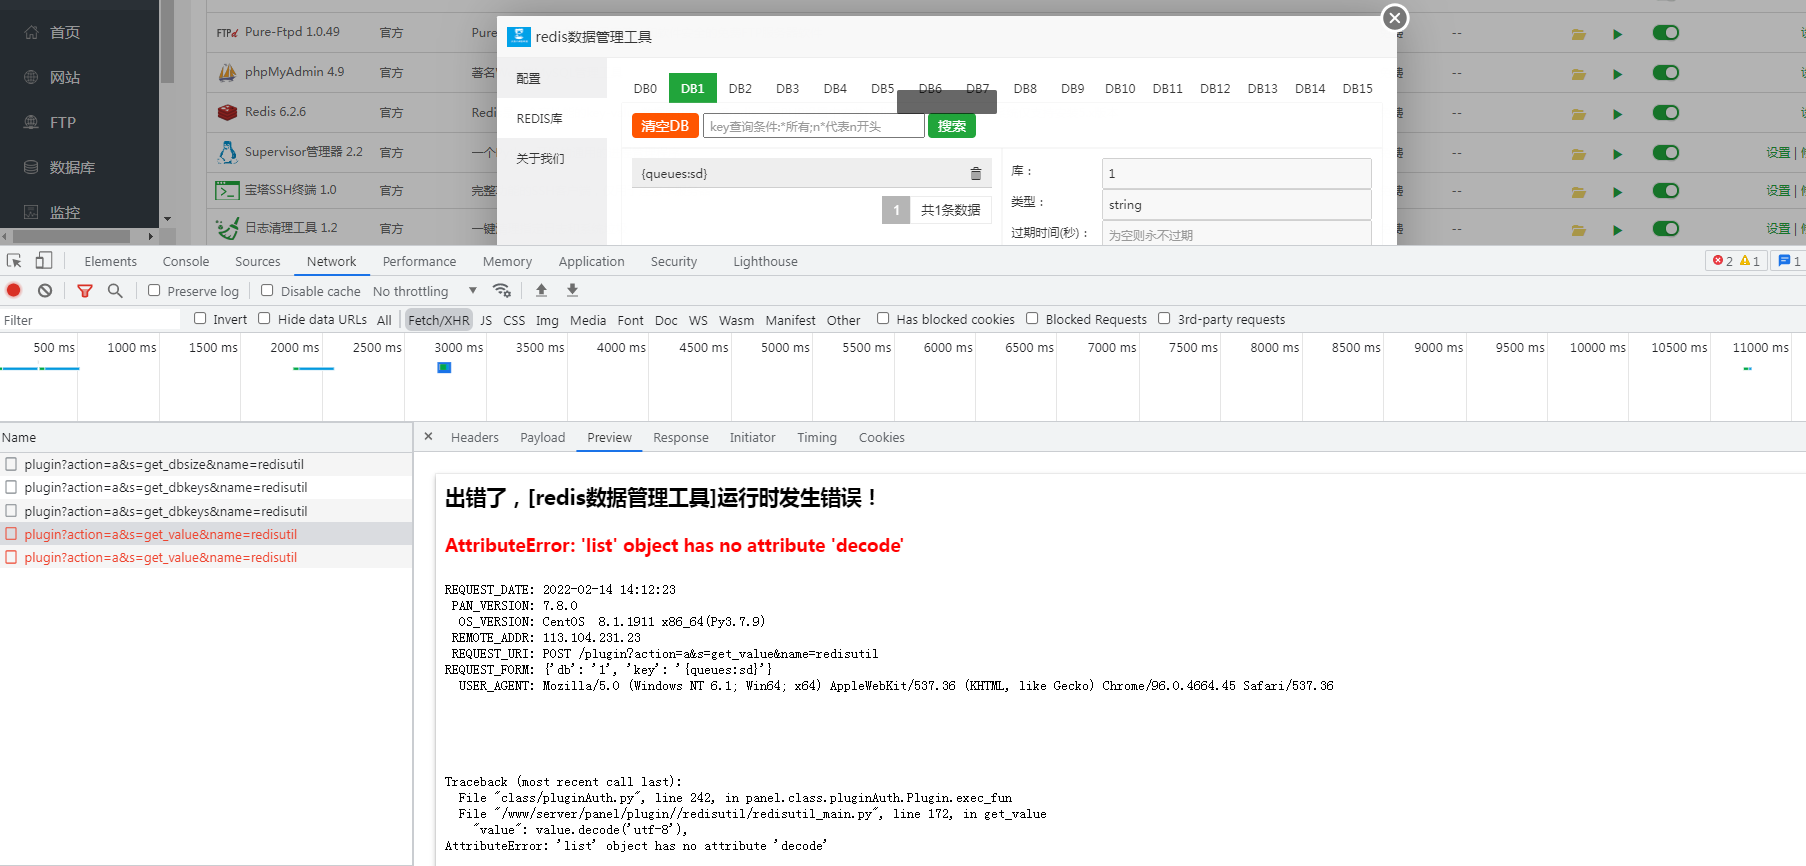The image size is (1806, 866).
Task: Click page number 1 in key pagination
Action: (896, 210)
